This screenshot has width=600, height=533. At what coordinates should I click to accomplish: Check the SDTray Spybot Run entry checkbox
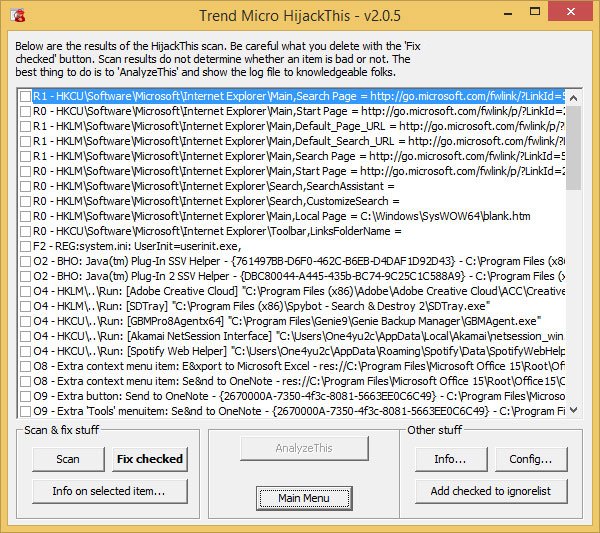[26, 306]
